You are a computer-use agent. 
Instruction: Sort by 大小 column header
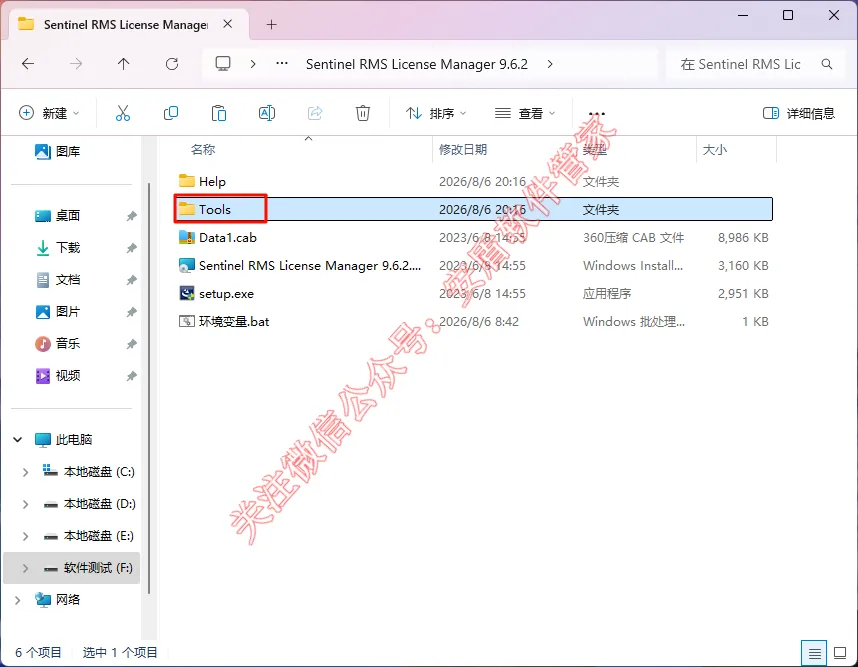coord(715,149)
